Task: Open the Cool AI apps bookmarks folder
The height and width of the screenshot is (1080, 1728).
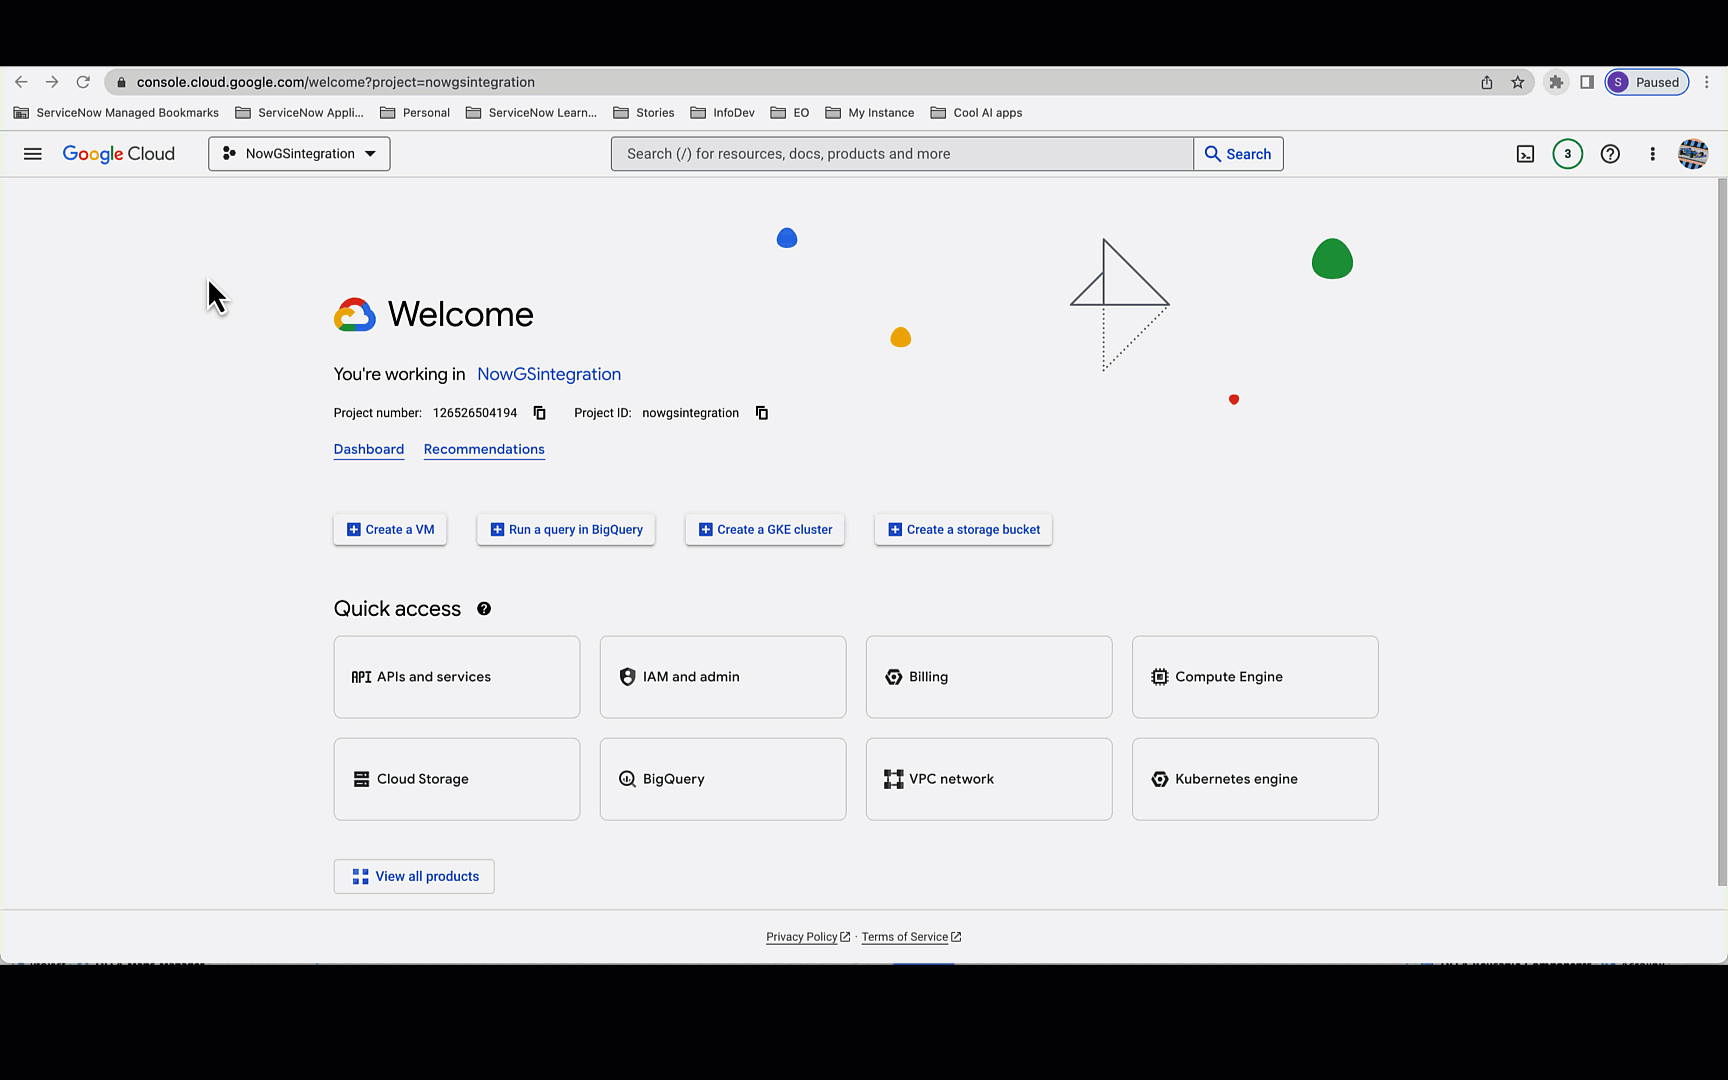Action: click(x=976, y=113)
